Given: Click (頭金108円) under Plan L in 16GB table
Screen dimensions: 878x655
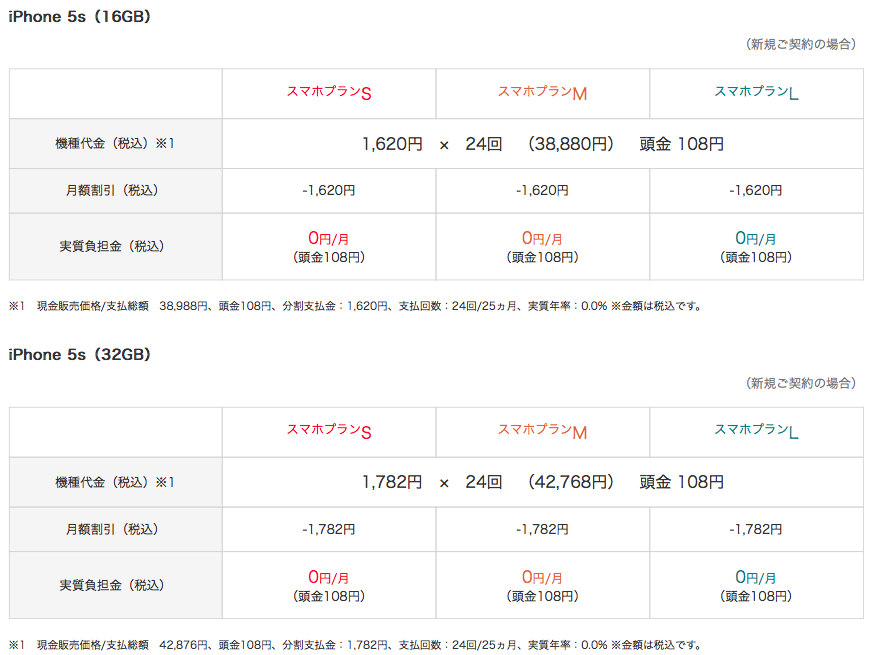Looking at the screenshot, I should click(x=756, y=258).
